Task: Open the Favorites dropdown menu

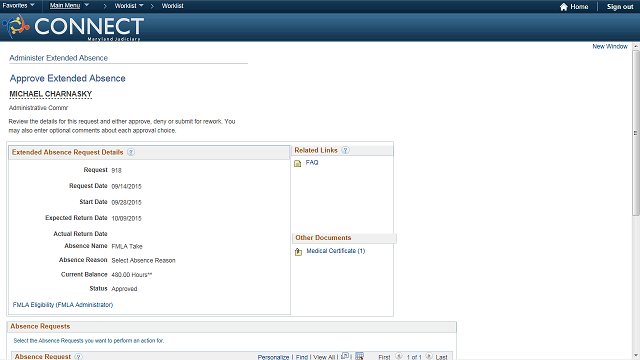Action: (x=18, y=6)
